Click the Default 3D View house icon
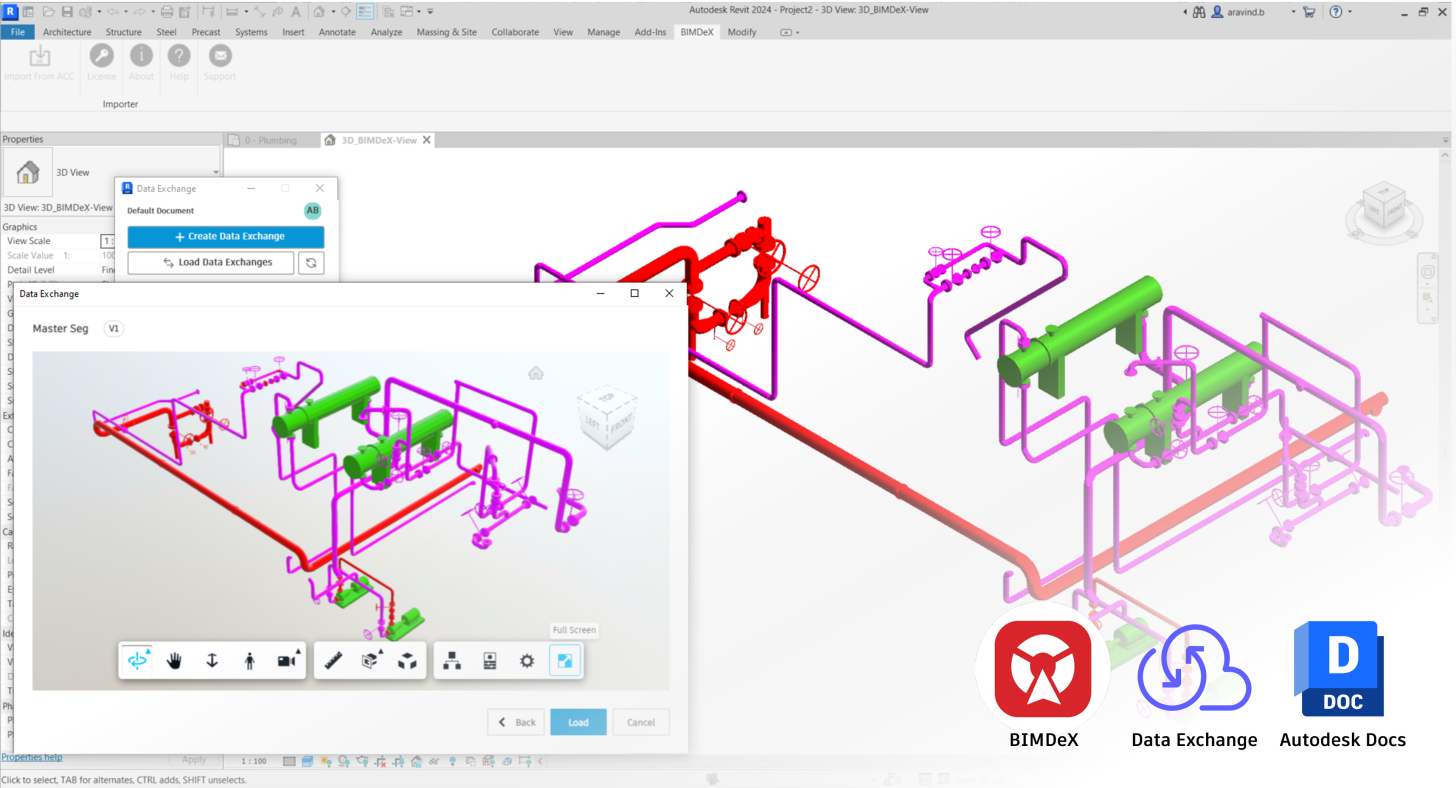 [x=320, y=12]
